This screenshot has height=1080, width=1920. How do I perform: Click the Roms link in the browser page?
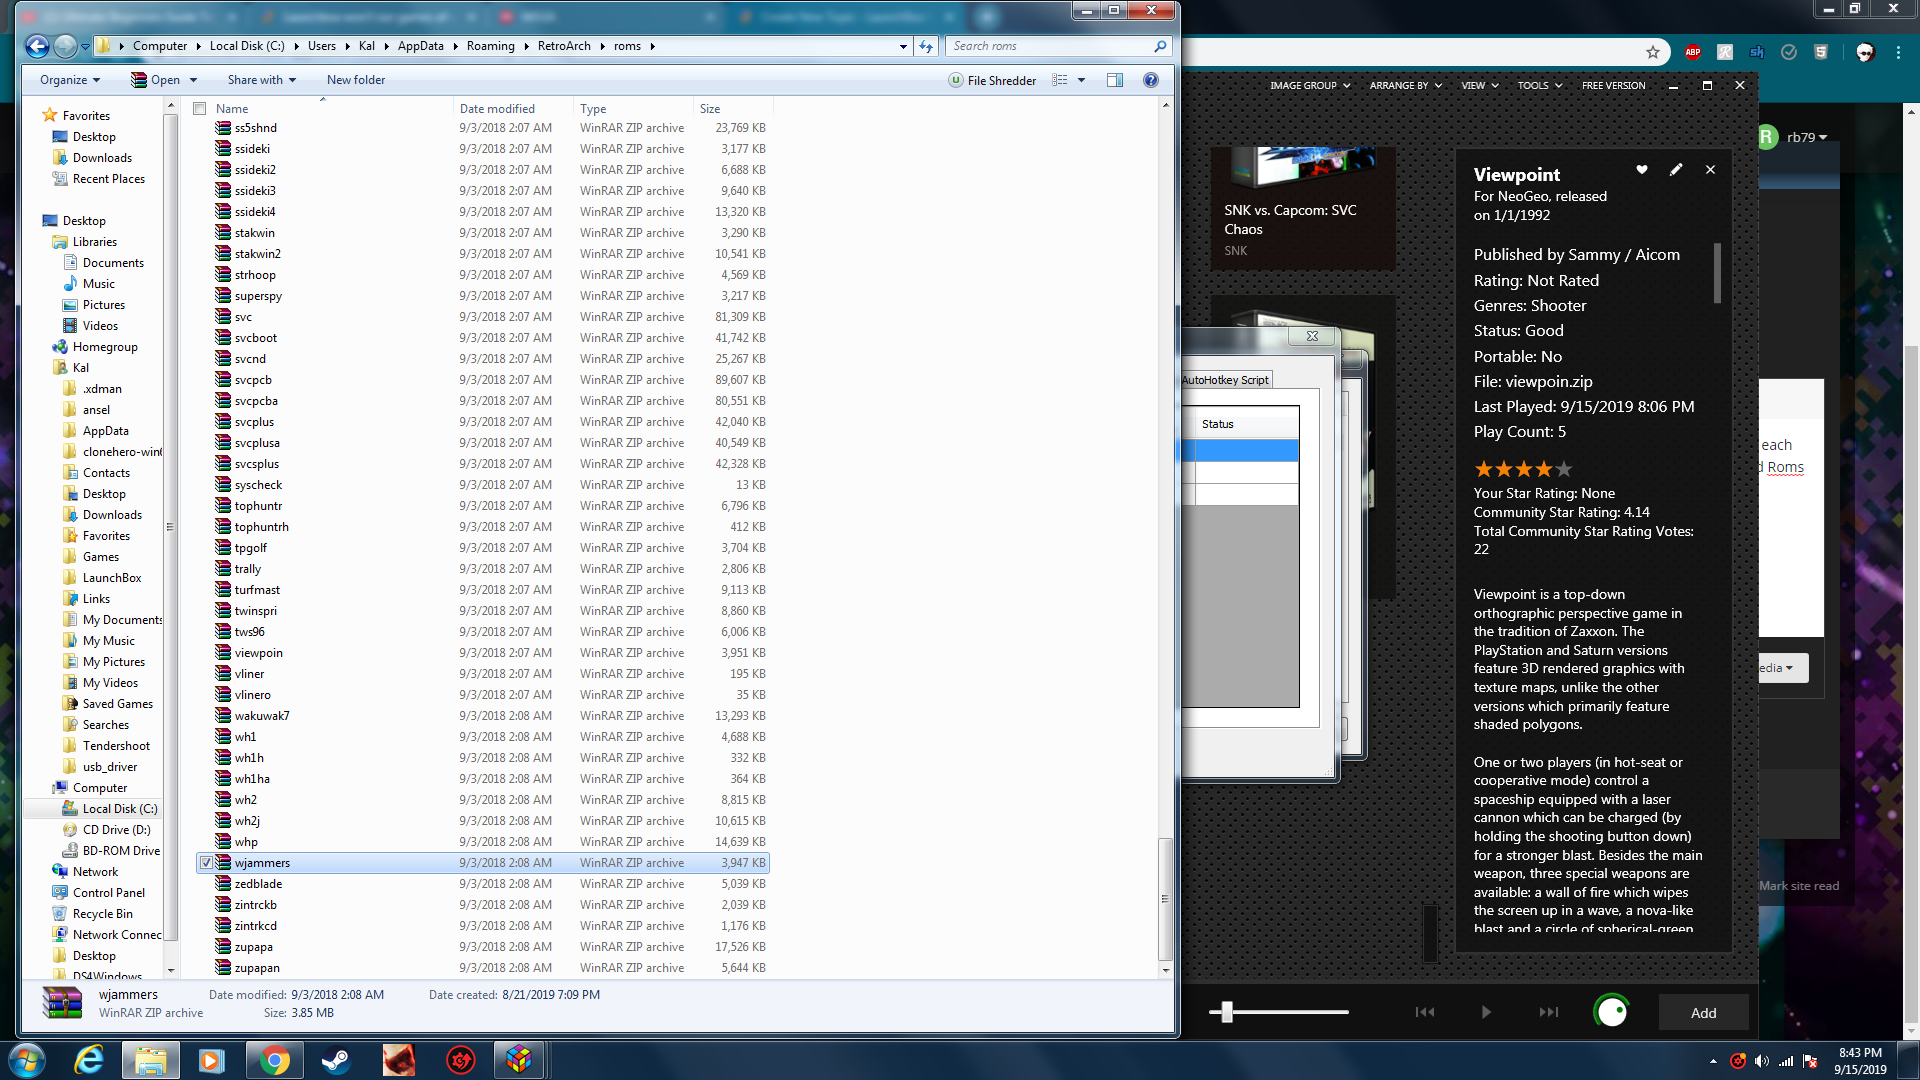[x=1785, y=467]
